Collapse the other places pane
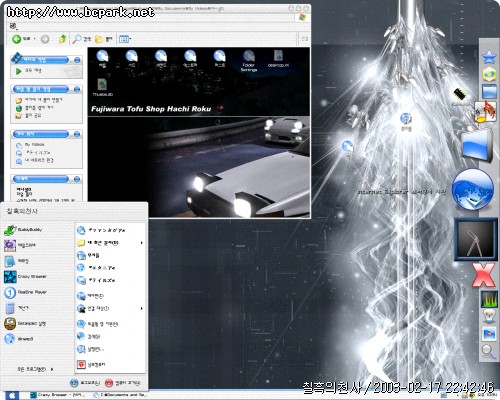500x400 pixels. 77,134
